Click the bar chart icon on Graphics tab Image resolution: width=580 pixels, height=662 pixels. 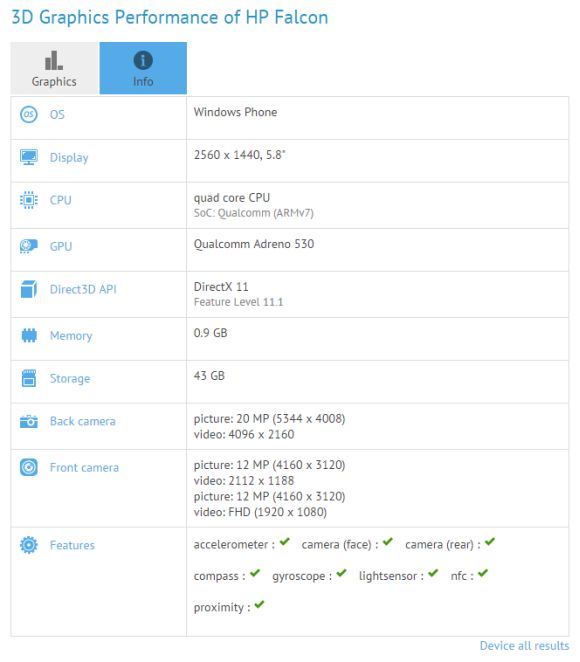tap(54, 60)
